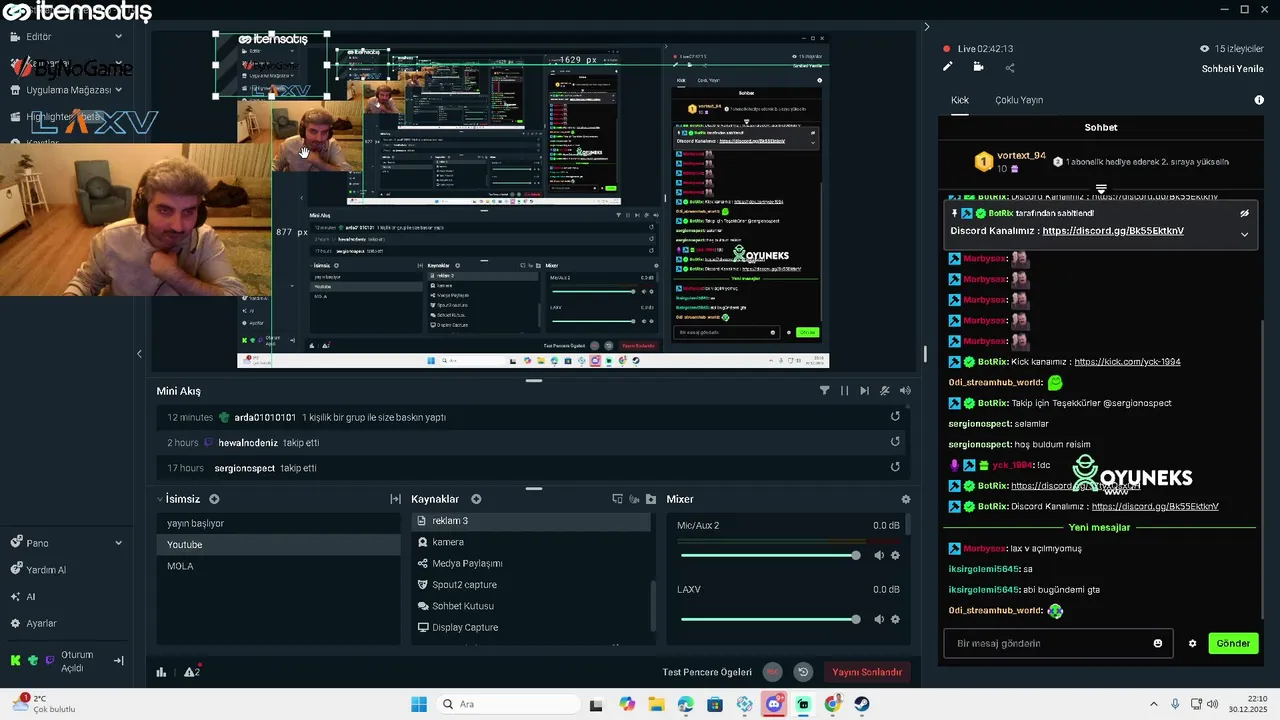Image resolution: width=1280 pixels, height=720 pixels.
Task: Mute the Mic/Aux 2 channel
Action: click(x=879, y=555)
